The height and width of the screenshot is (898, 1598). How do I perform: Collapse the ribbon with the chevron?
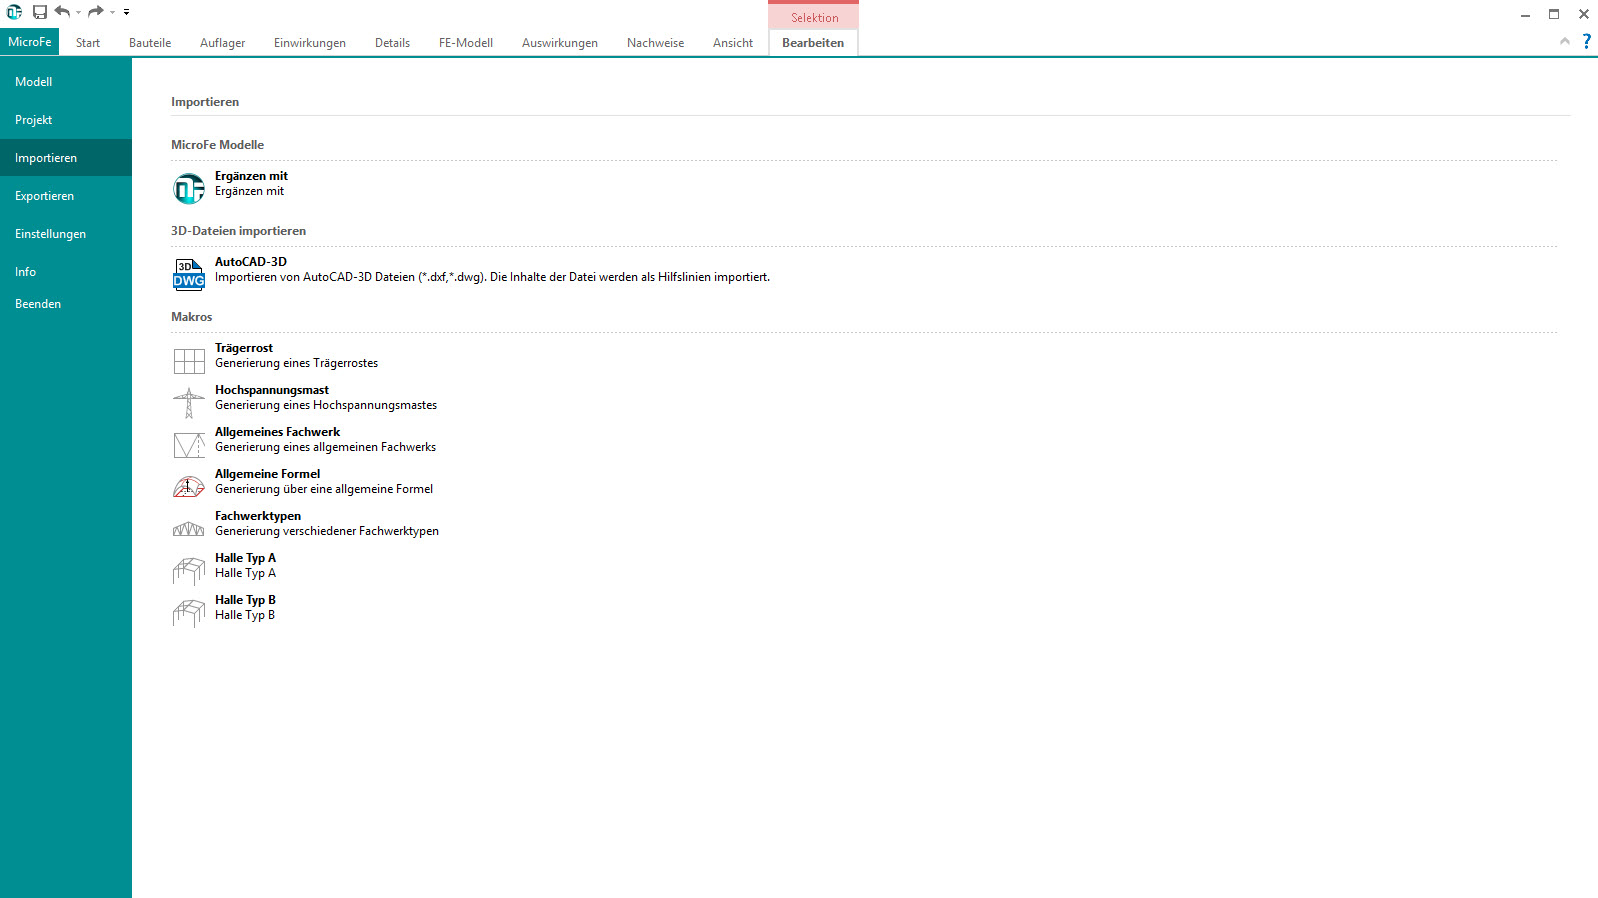point(1565,41)
